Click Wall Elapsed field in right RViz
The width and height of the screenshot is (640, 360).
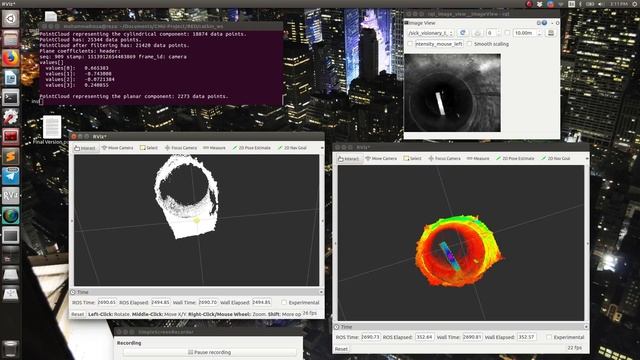click(x=526, y=337)
